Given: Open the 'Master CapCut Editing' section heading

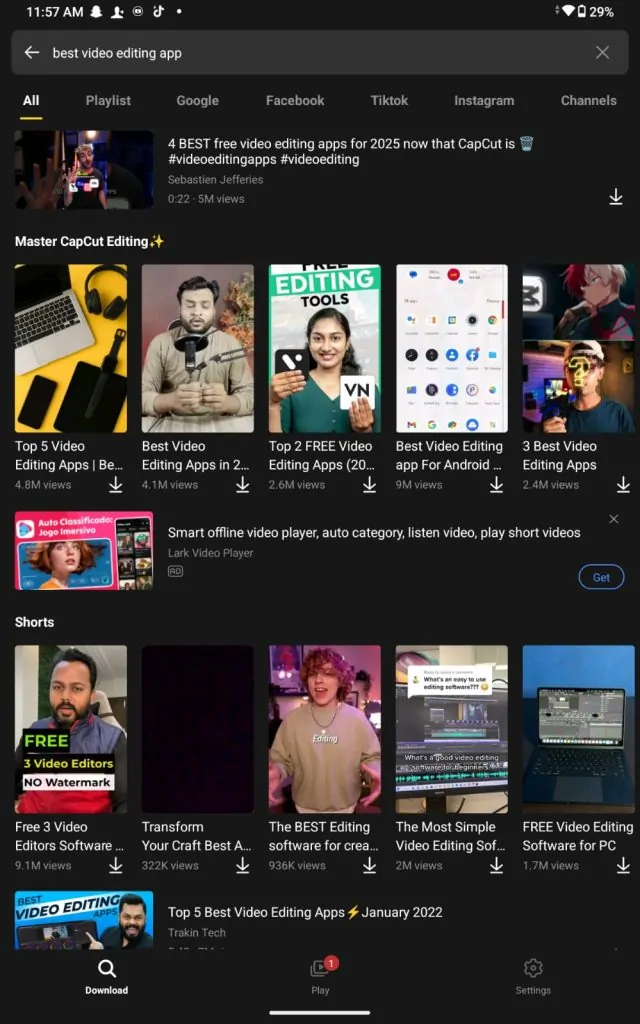Looking at the screenshot, I should tap(89, 241).
